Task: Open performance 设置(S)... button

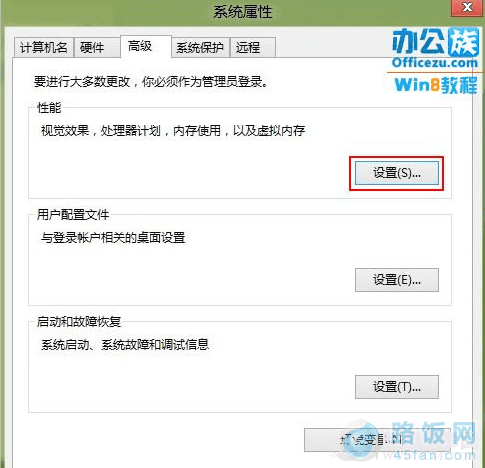Action: coord(397,173)
